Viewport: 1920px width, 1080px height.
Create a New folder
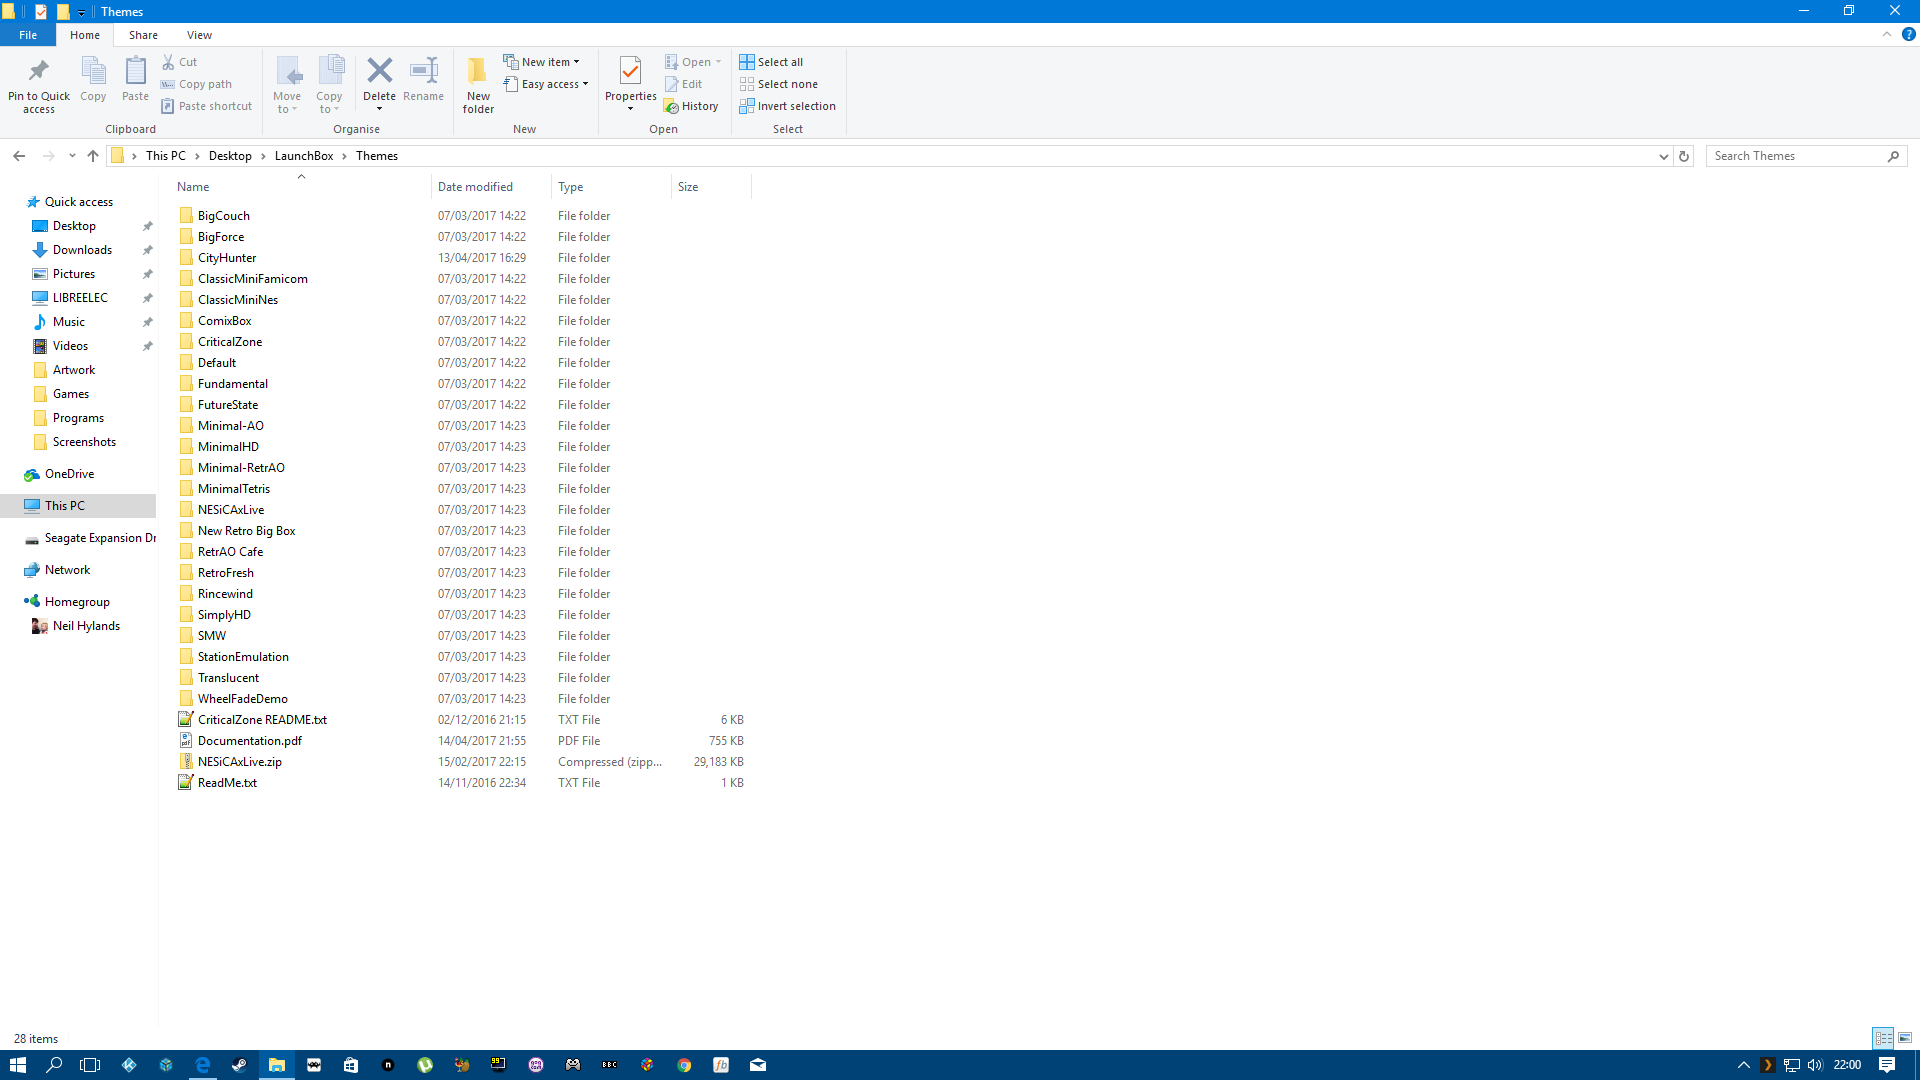point(478,85)
